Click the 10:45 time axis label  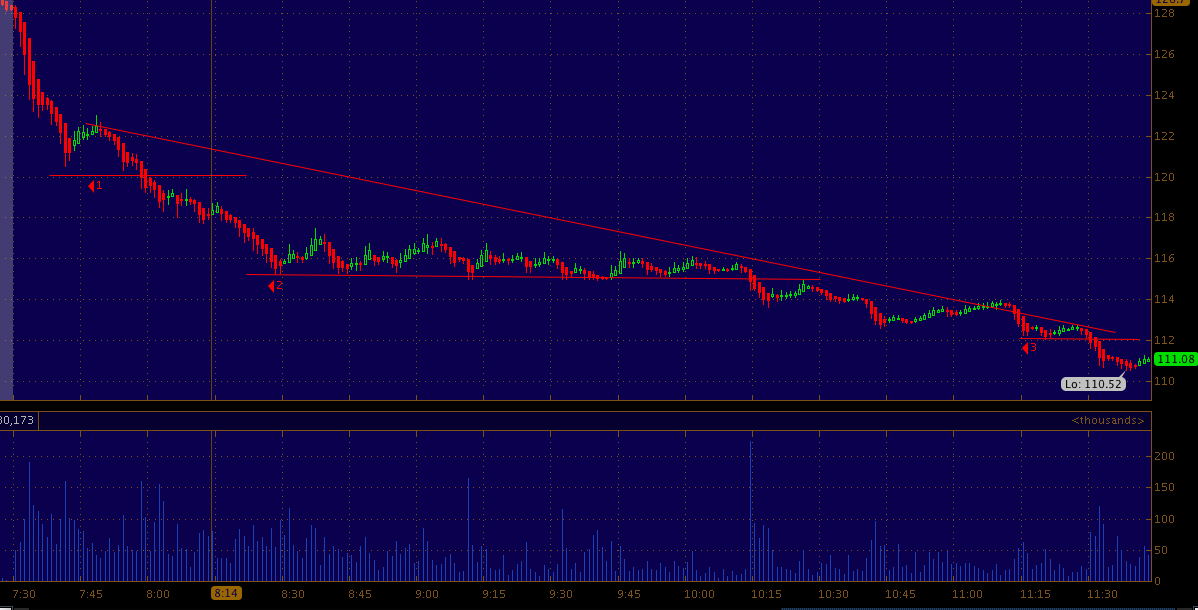tap(901, 594)
